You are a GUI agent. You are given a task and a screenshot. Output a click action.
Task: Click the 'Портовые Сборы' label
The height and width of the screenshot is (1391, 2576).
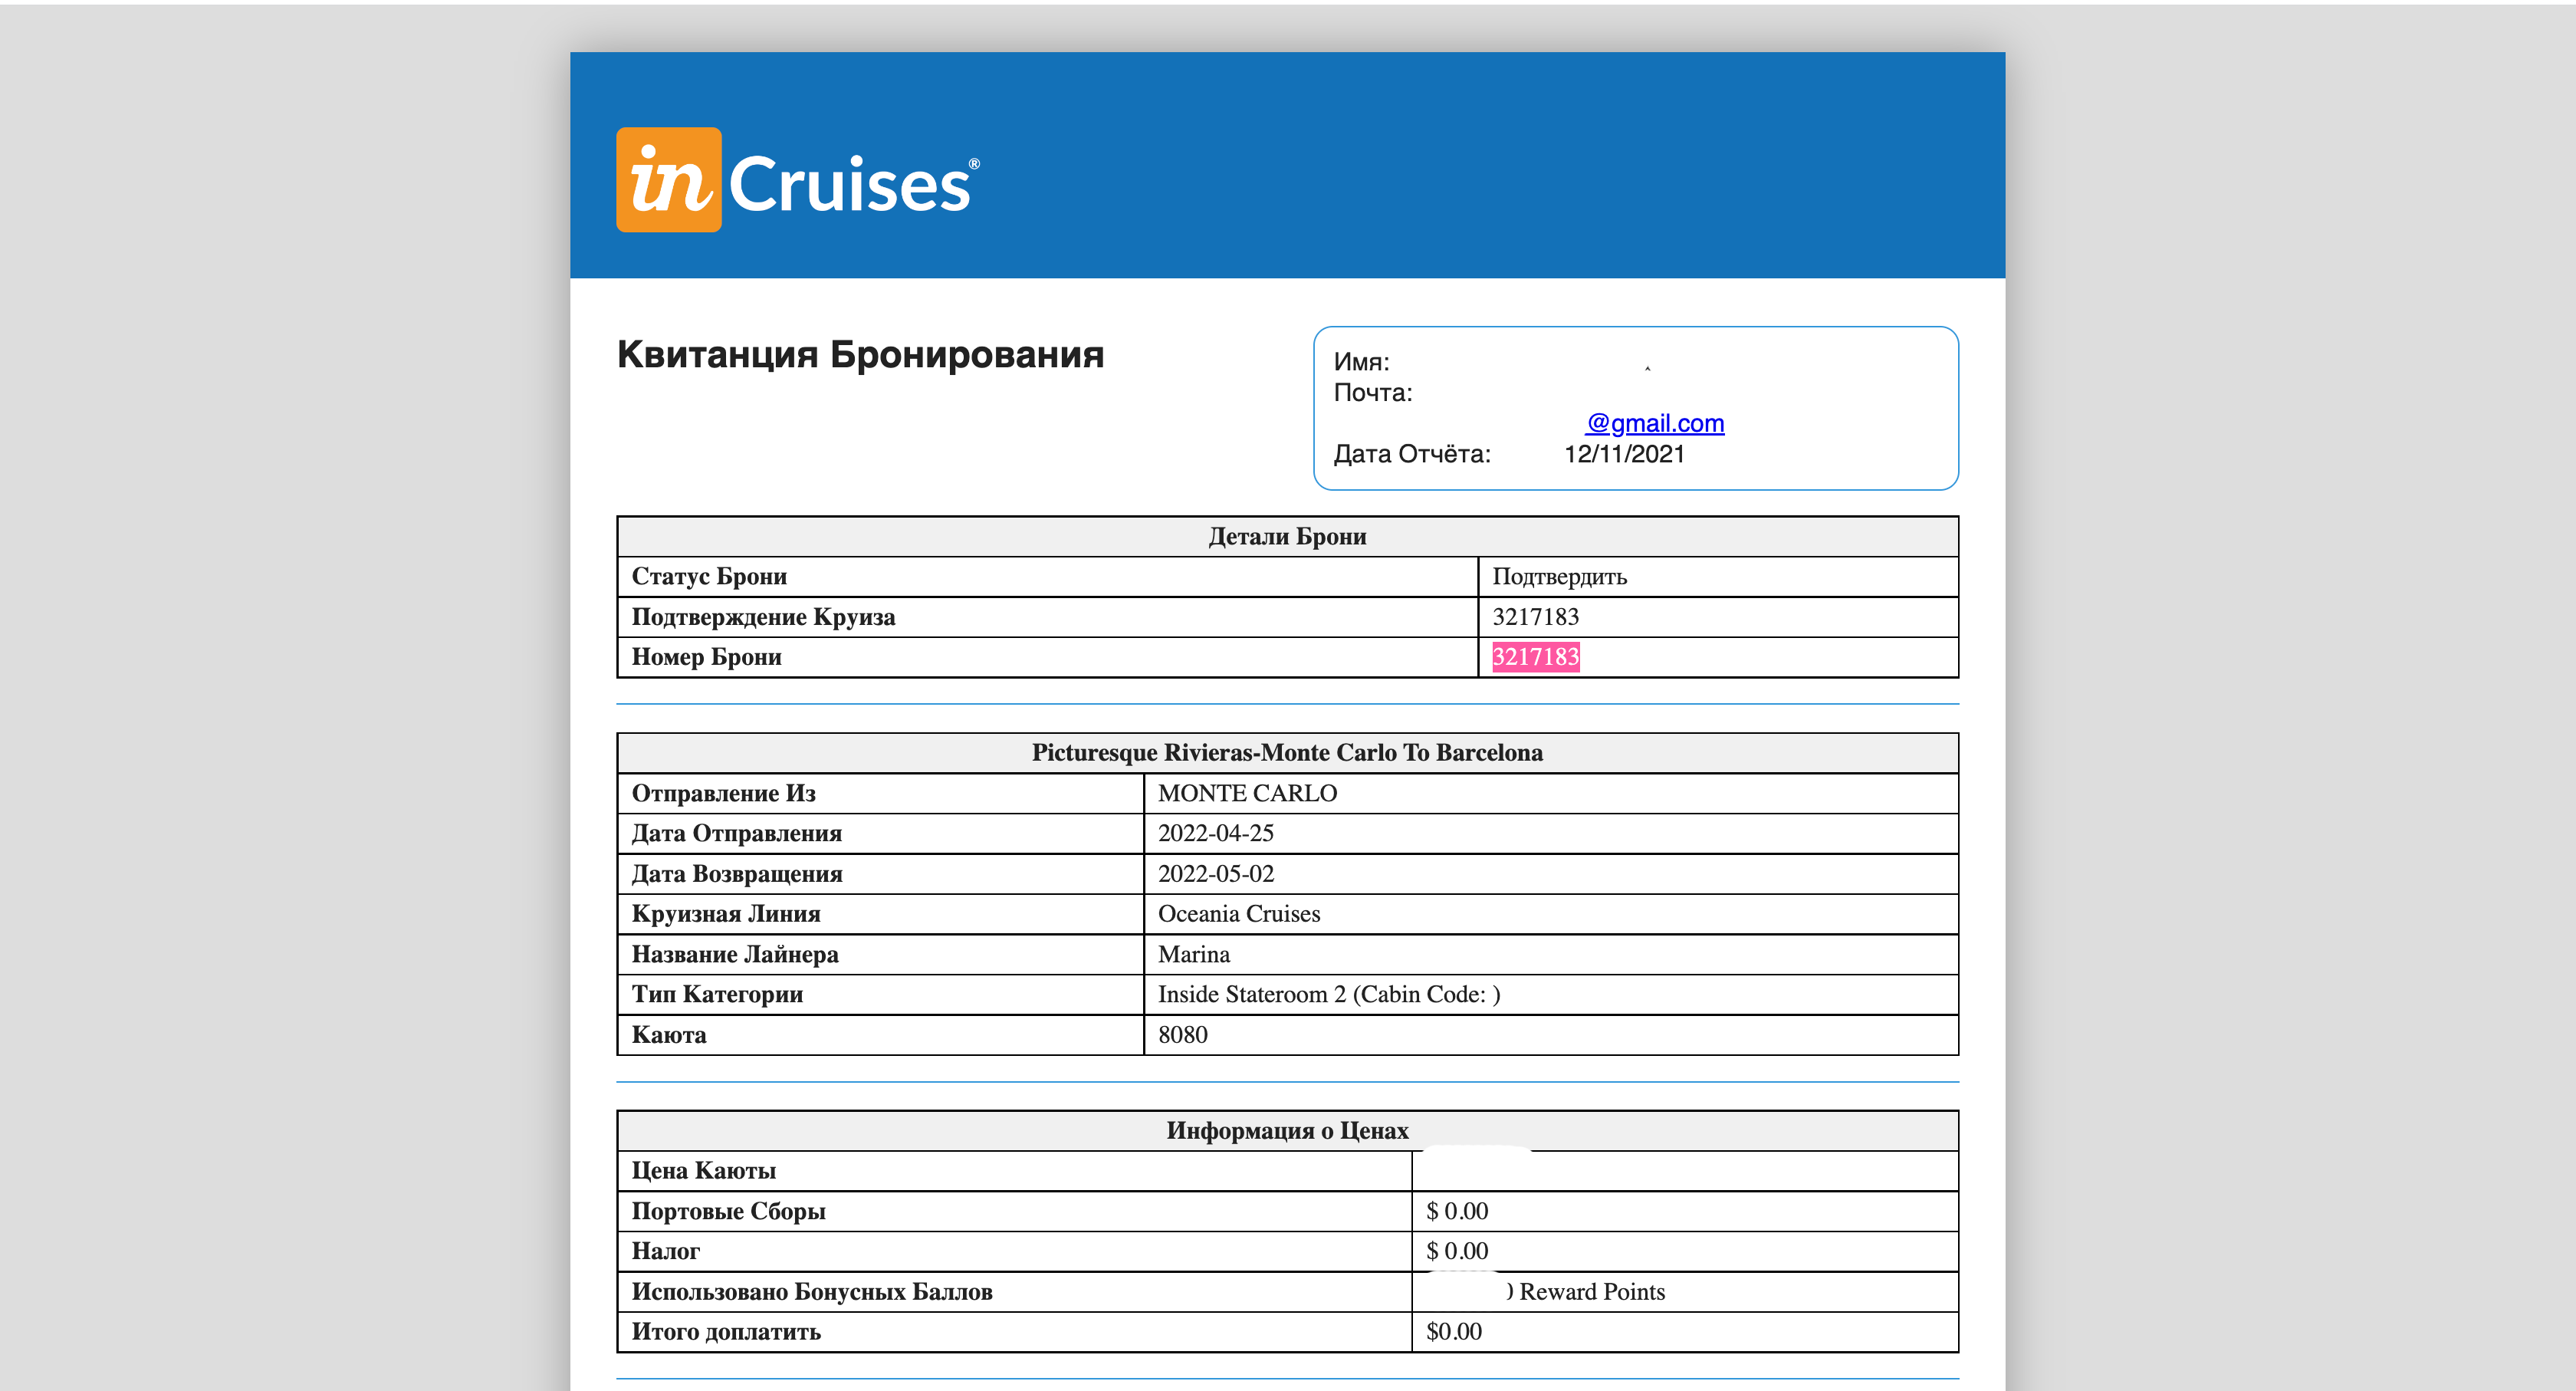pos(728,1211)
